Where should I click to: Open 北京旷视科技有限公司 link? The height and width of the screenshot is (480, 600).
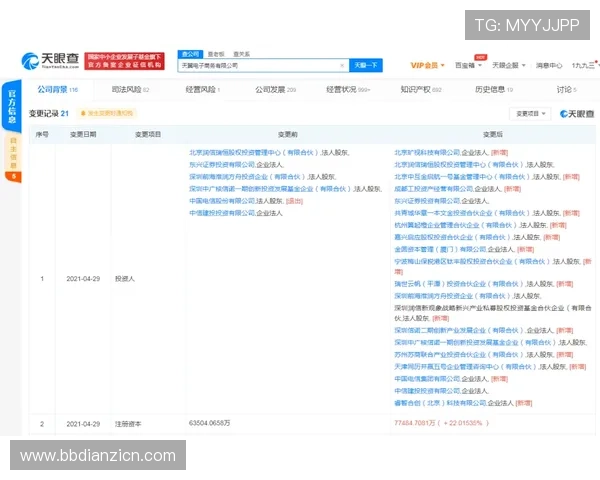(427, 153)
